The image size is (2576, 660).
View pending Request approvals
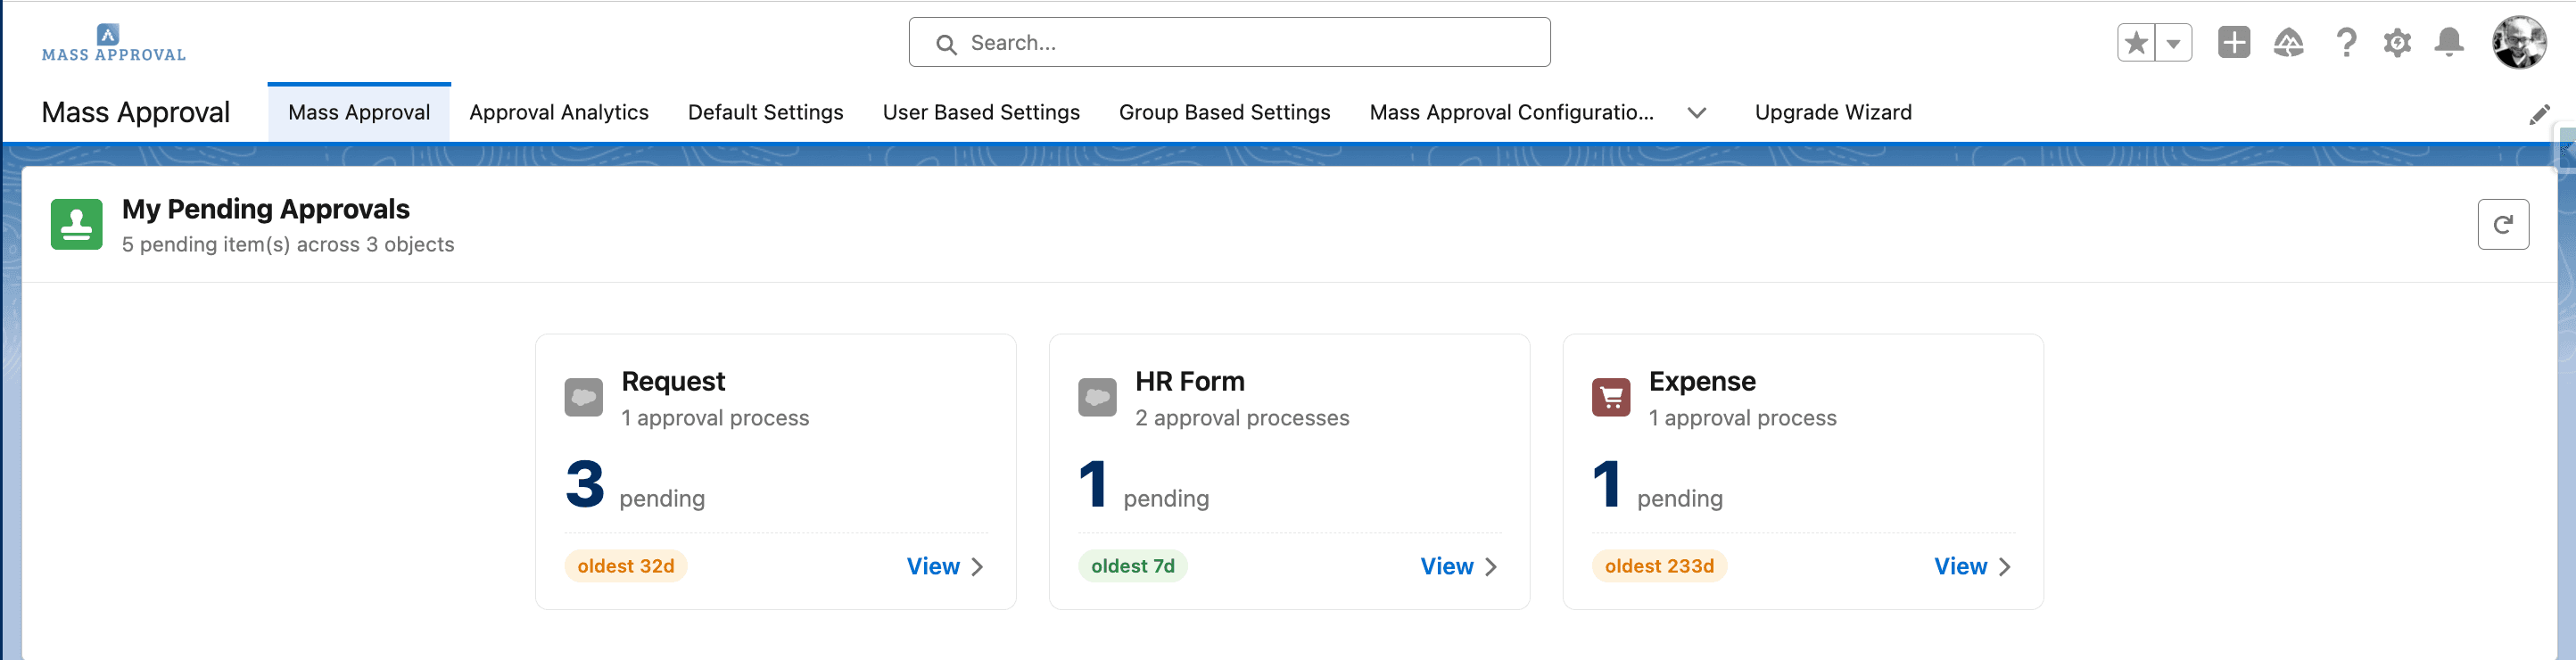(x=933, y=566)
